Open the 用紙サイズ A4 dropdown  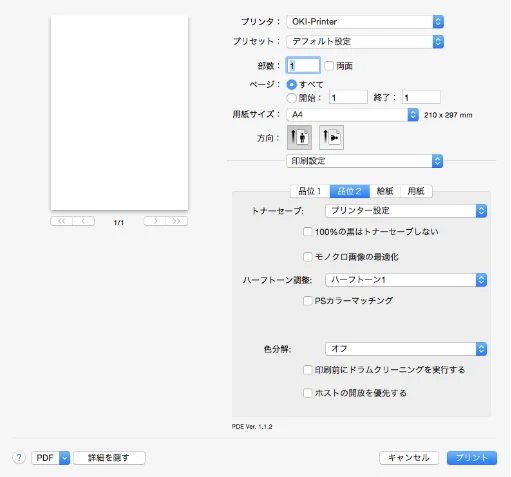click(x=352, y=115)
